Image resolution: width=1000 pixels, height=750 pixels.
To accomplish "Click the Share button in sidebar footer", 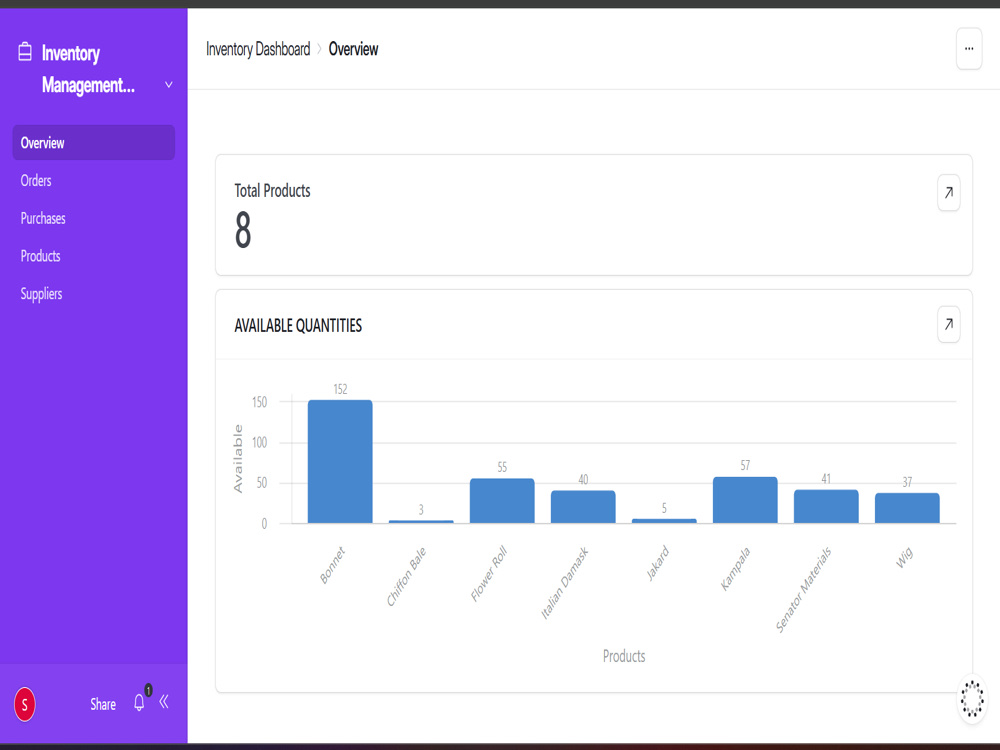I will (x=103, y=704).
